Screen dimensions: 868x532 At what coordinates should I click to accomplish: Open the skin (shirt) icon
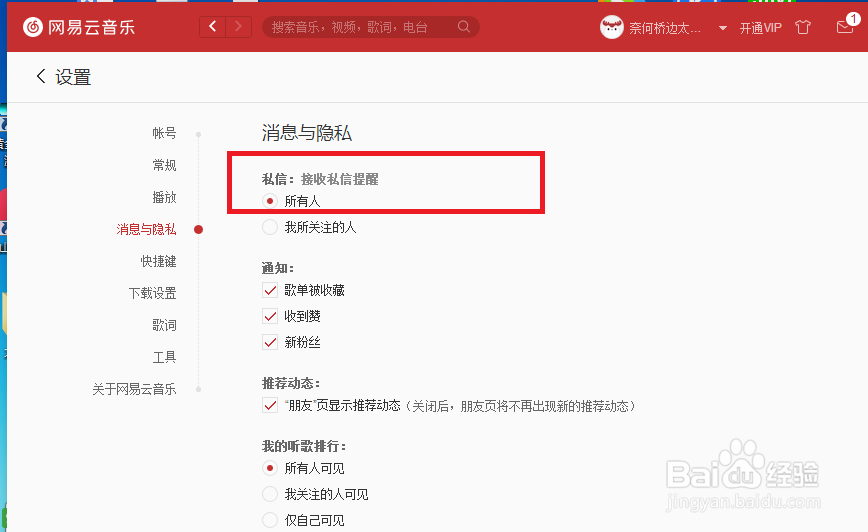coord(803,27)
